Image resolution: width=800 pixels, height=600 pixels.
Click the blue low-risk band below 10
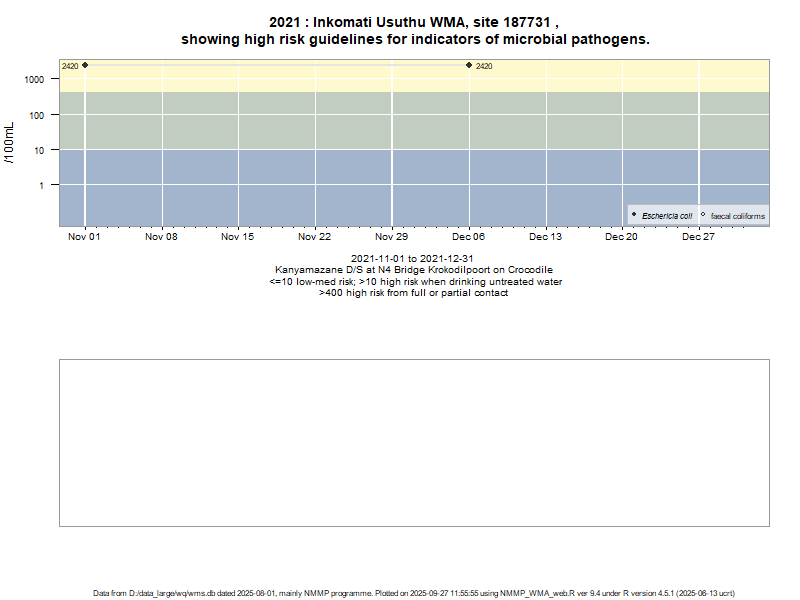click(300, 190)
